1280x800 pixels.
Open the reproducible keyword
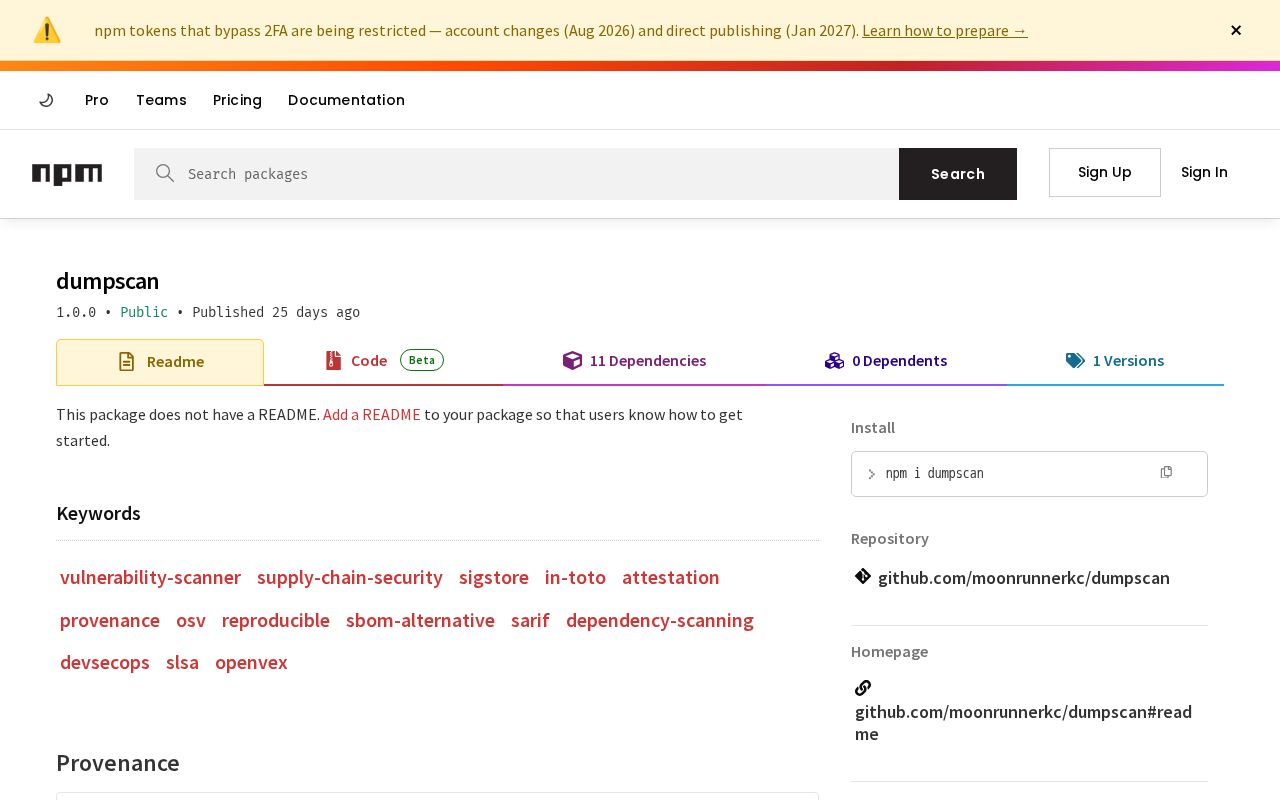pyautogui.click(x=276, y=620)
